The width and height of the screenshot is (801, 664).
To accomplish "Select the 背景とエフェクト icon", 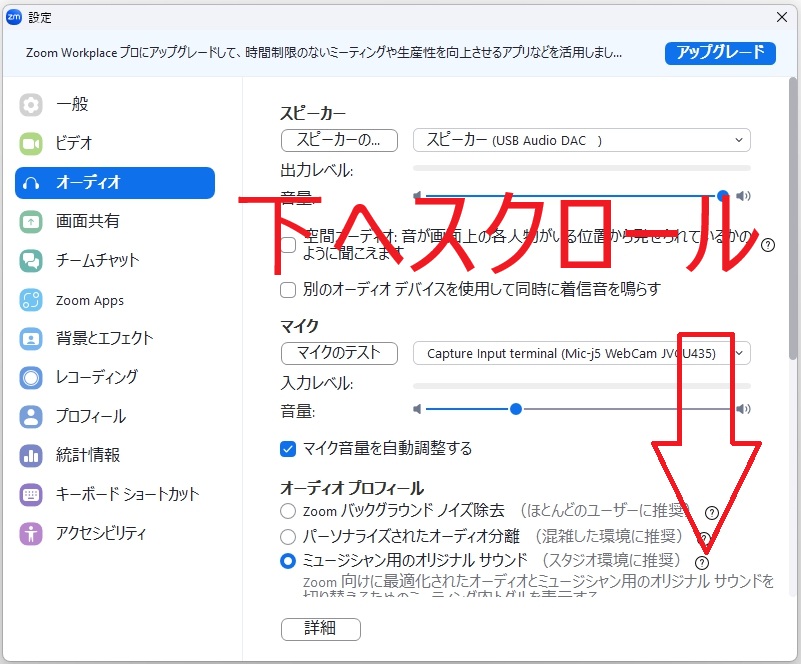I will point(31,339).
